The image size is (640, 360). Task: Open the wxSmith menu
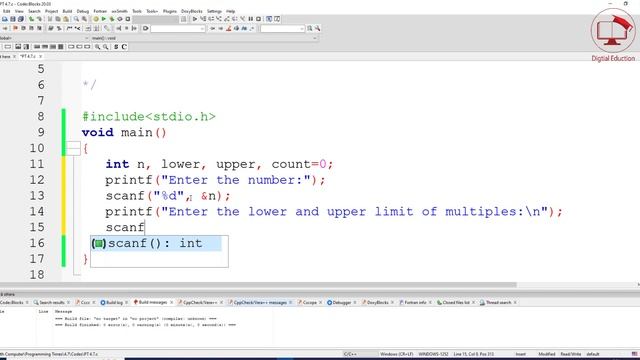tap(119, 11)
